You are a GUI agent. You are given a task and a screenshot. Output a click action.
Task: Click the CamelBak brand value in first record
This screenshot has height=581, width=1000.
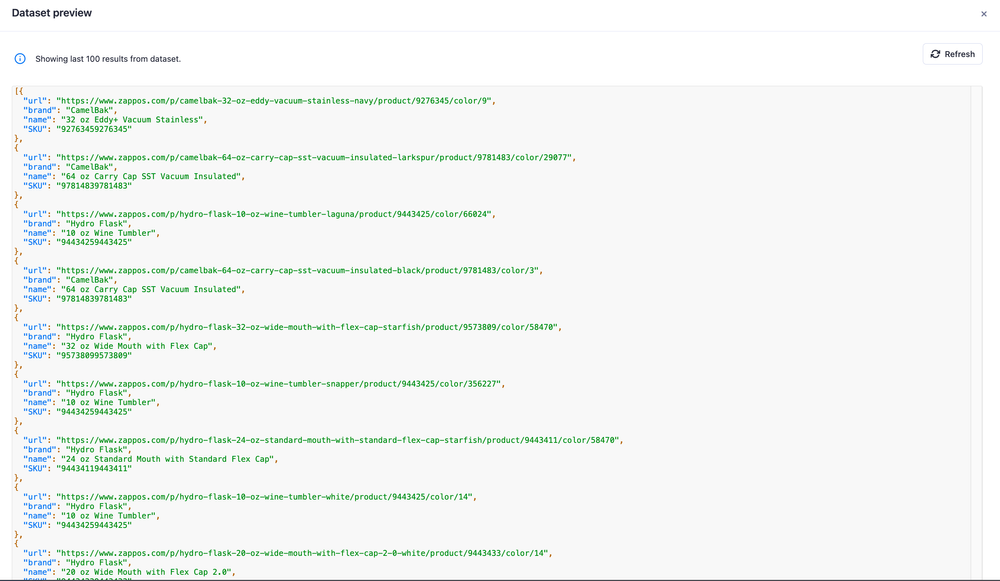click(x=92, y=109)
